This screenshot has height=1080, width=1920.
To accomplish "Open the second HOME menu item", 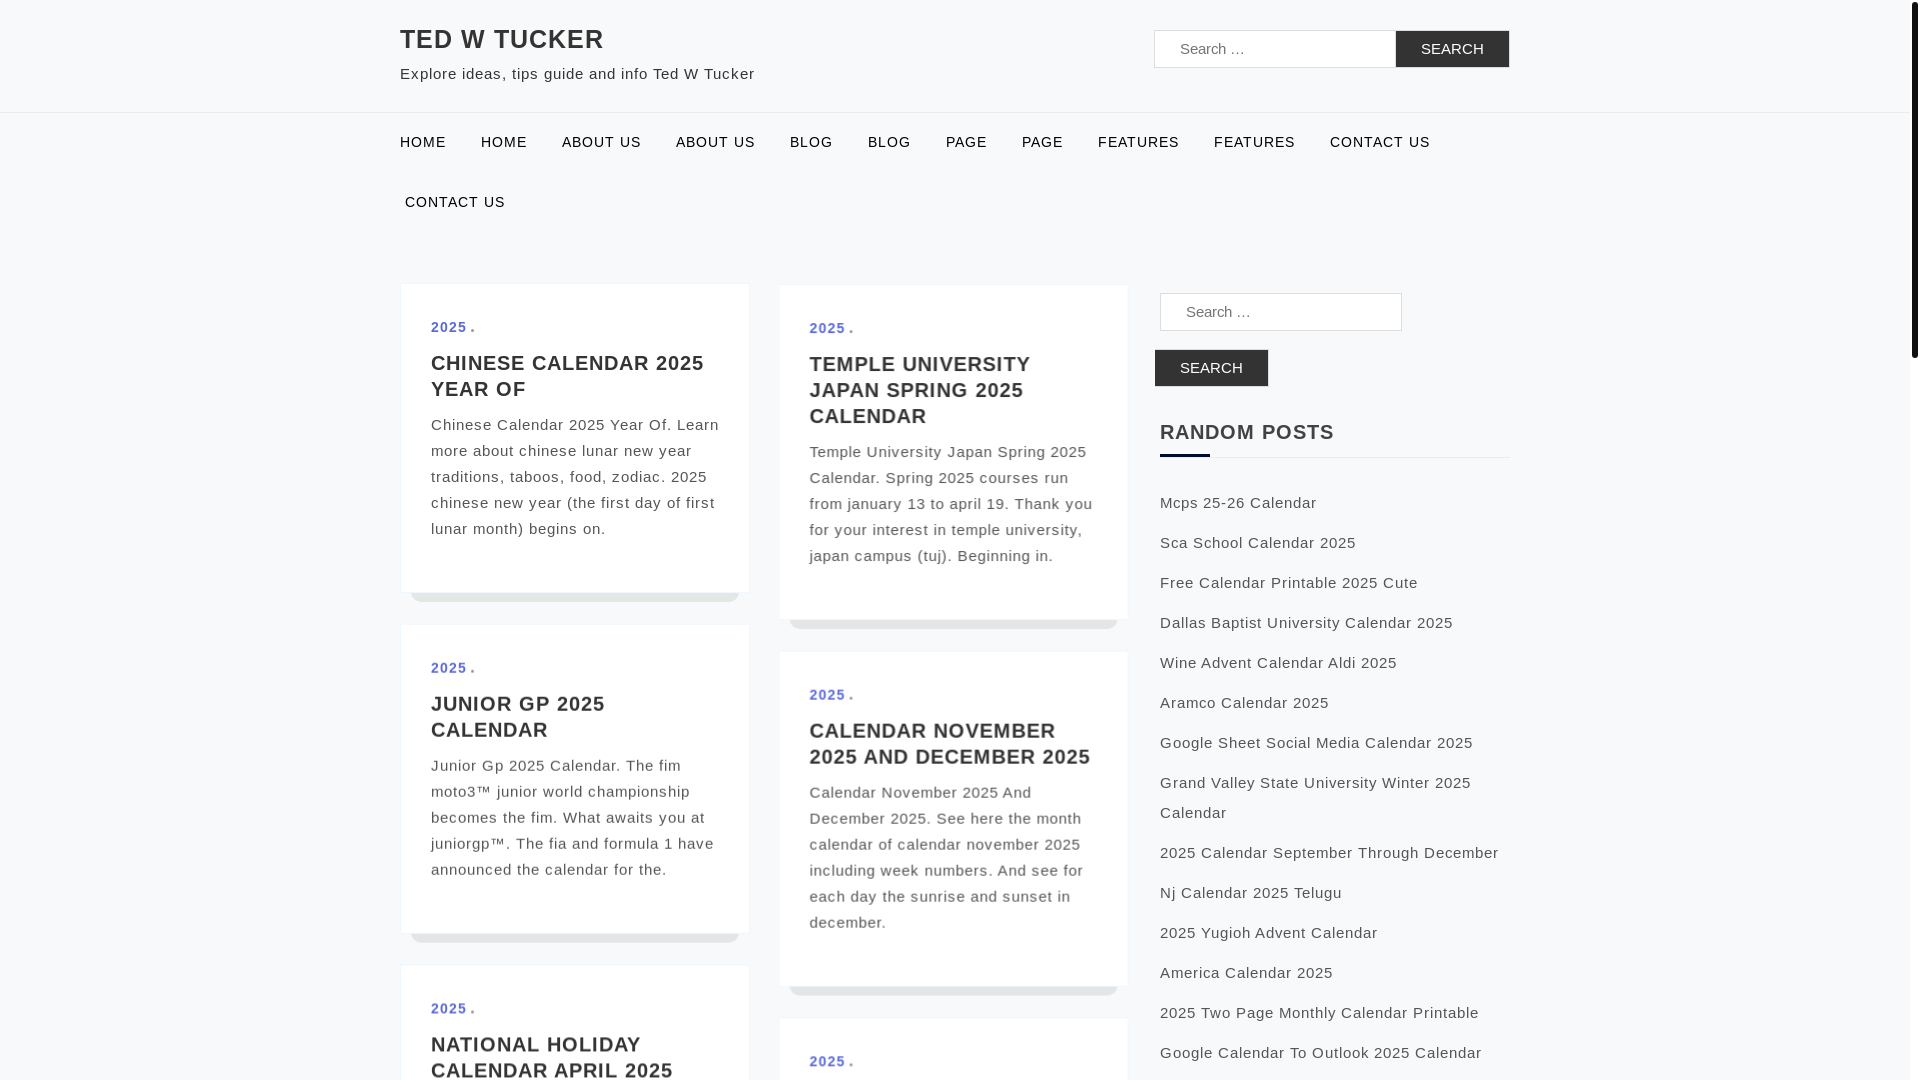I will point(504,142).
